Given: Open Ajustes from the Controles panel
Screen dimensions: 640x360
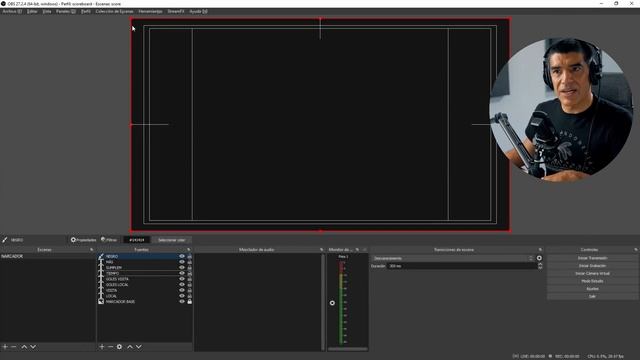Looking at the screenshot, I should 592,289.
